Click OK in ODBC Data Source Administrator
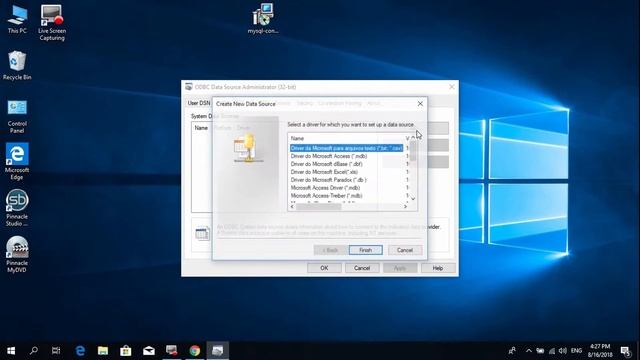The width and height of the screenshot is (640, 360). 324,268
